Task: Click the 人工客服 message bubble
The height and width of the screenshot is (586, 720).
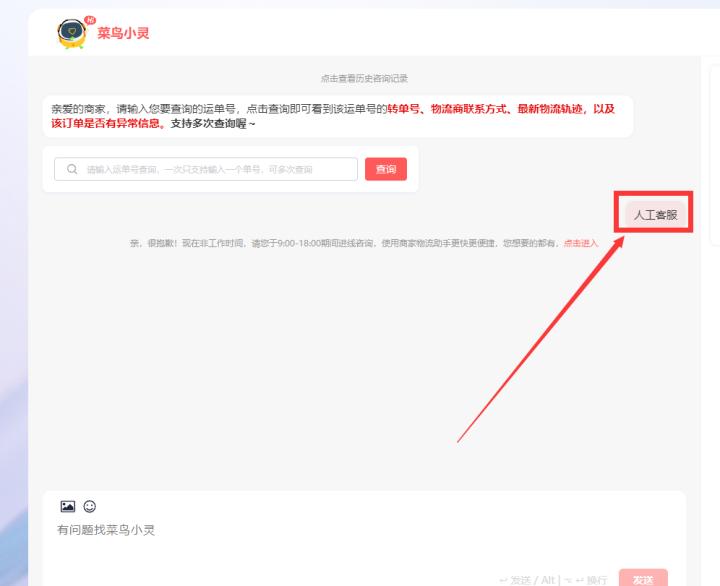Action: (655, 214)
